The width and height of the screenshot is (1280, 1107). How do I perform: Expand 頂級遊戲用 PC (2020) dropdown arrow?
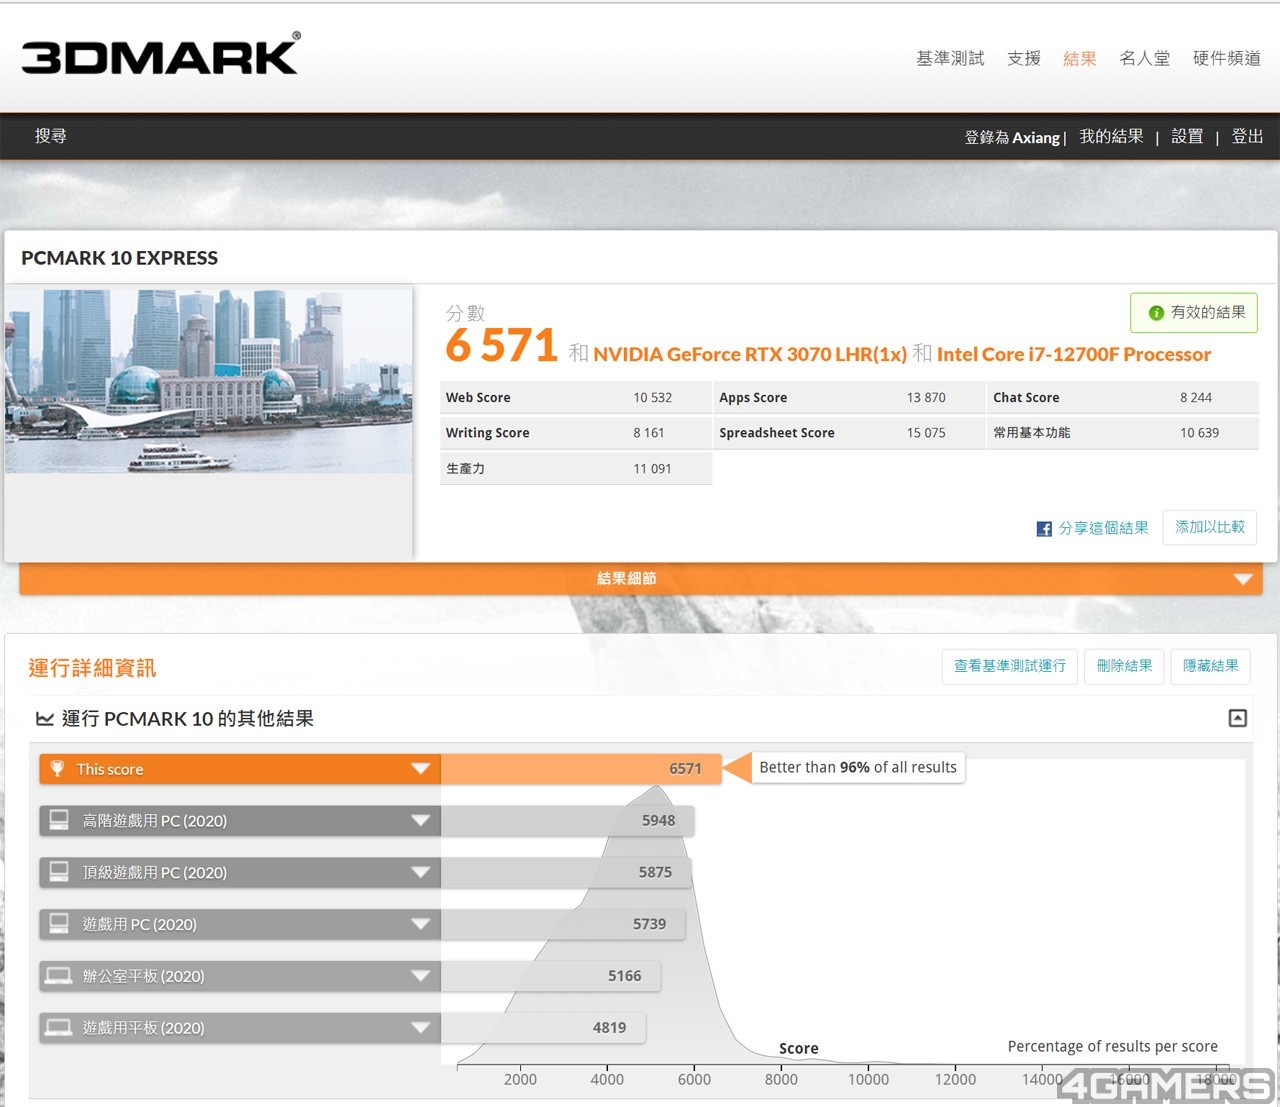[x=420, y=873]
